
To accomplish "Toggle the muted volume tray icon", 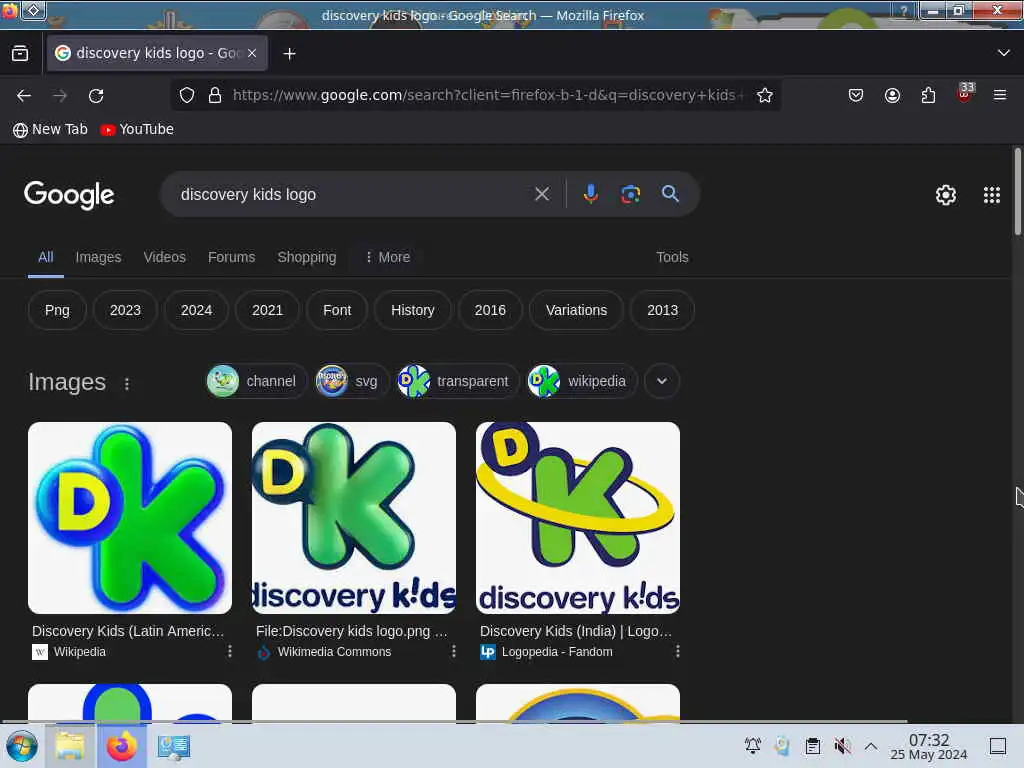I will (842, 745).
